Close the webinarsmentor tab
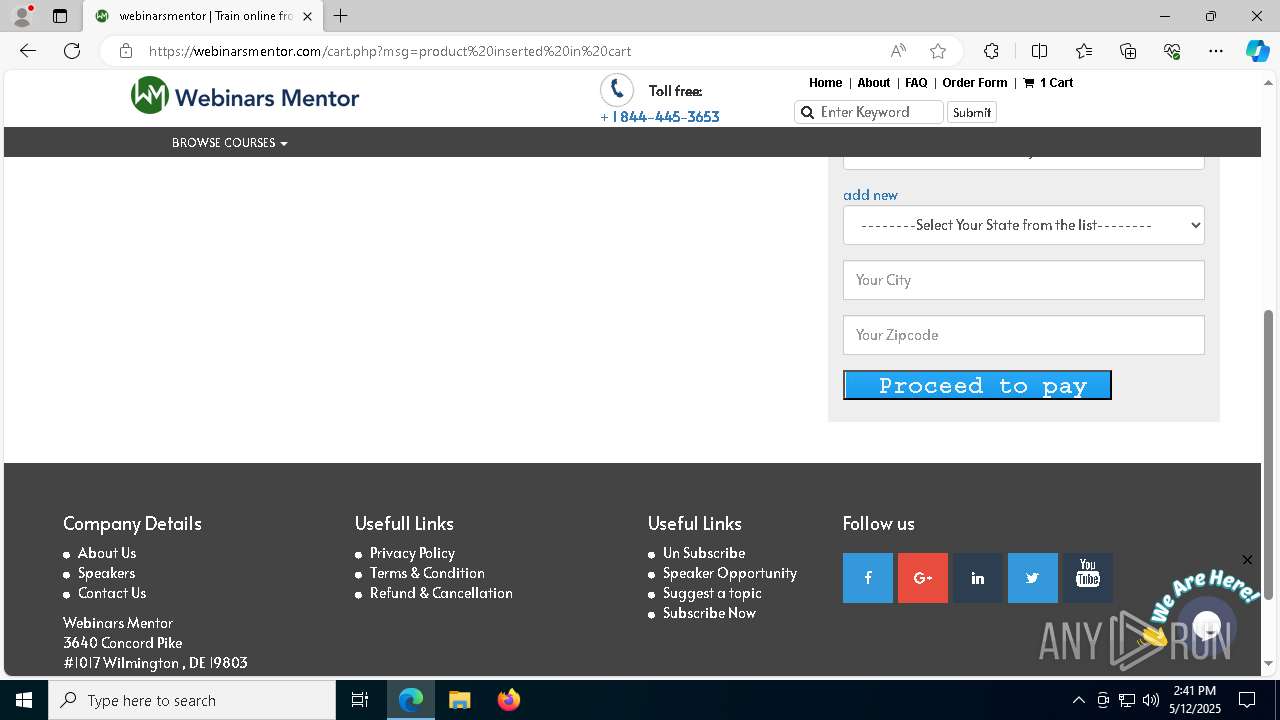This screenshot has width=1280, height=720. (307, 16)
